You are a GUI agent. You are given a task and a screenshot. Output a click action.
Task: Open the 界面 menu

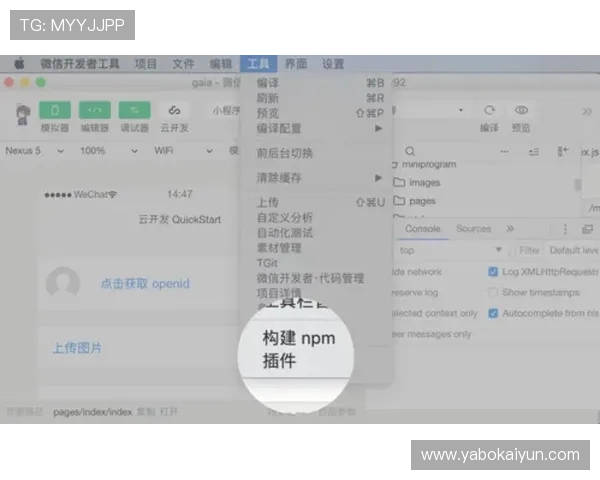[x=296, y=64]
